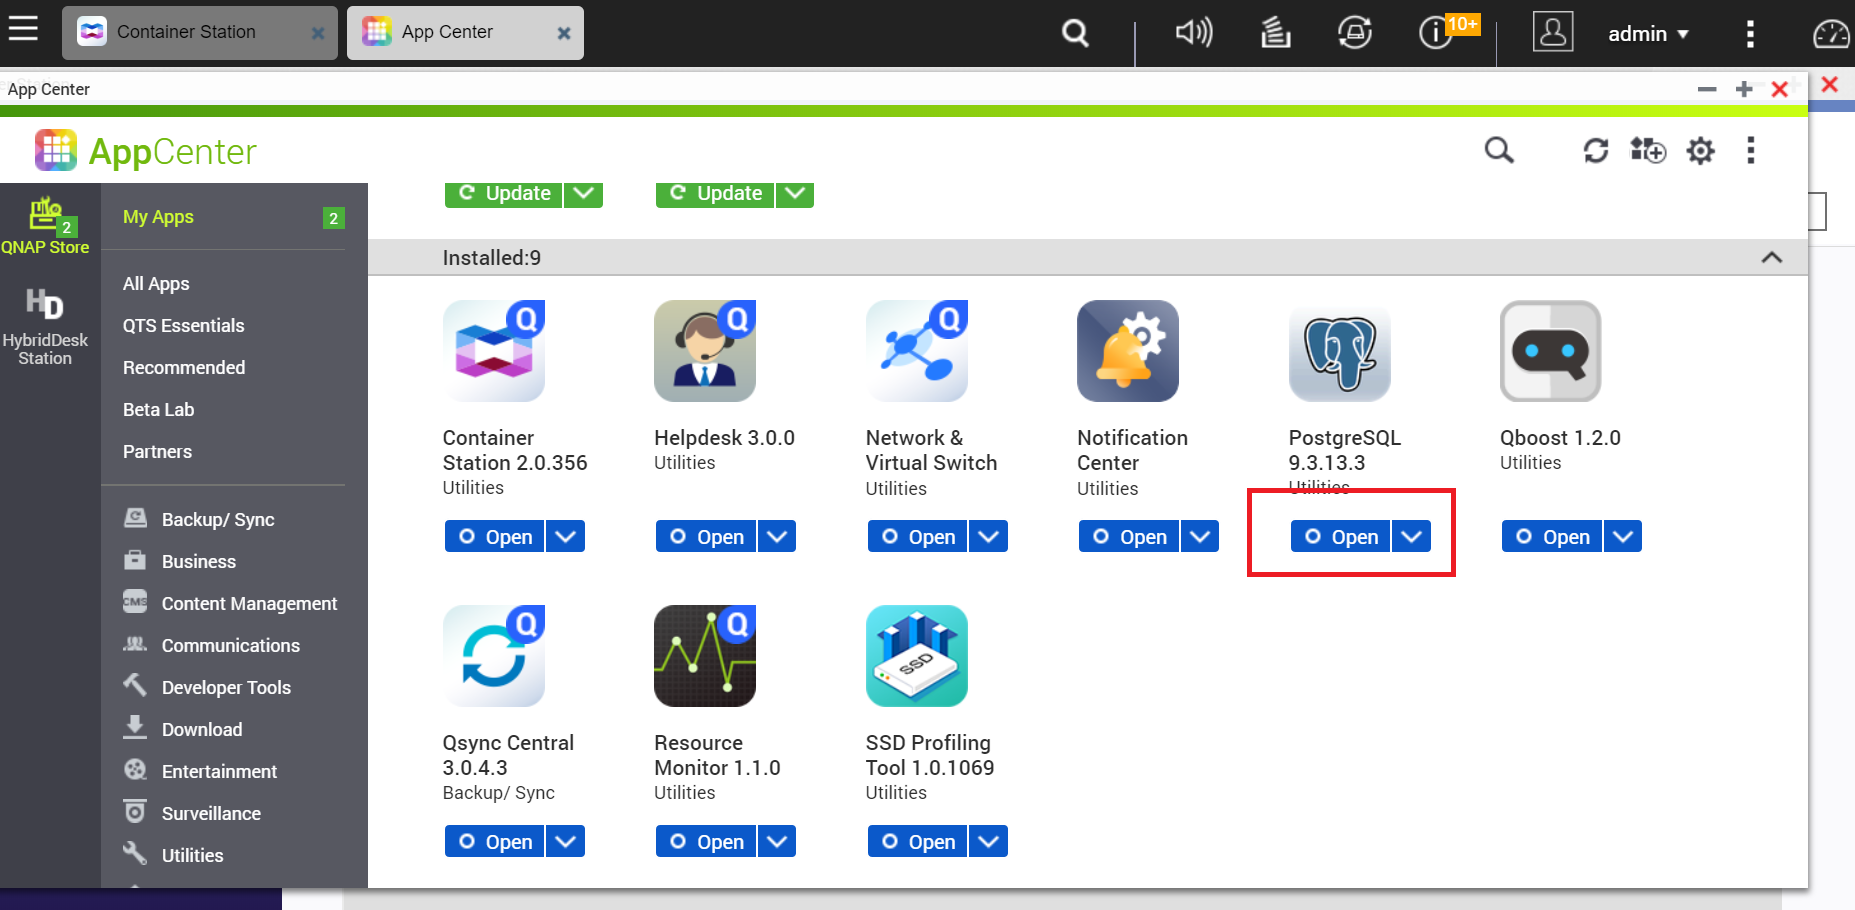Click the first Update button
The height and width of the screenshot is (910, 1855).
point(503,194)
